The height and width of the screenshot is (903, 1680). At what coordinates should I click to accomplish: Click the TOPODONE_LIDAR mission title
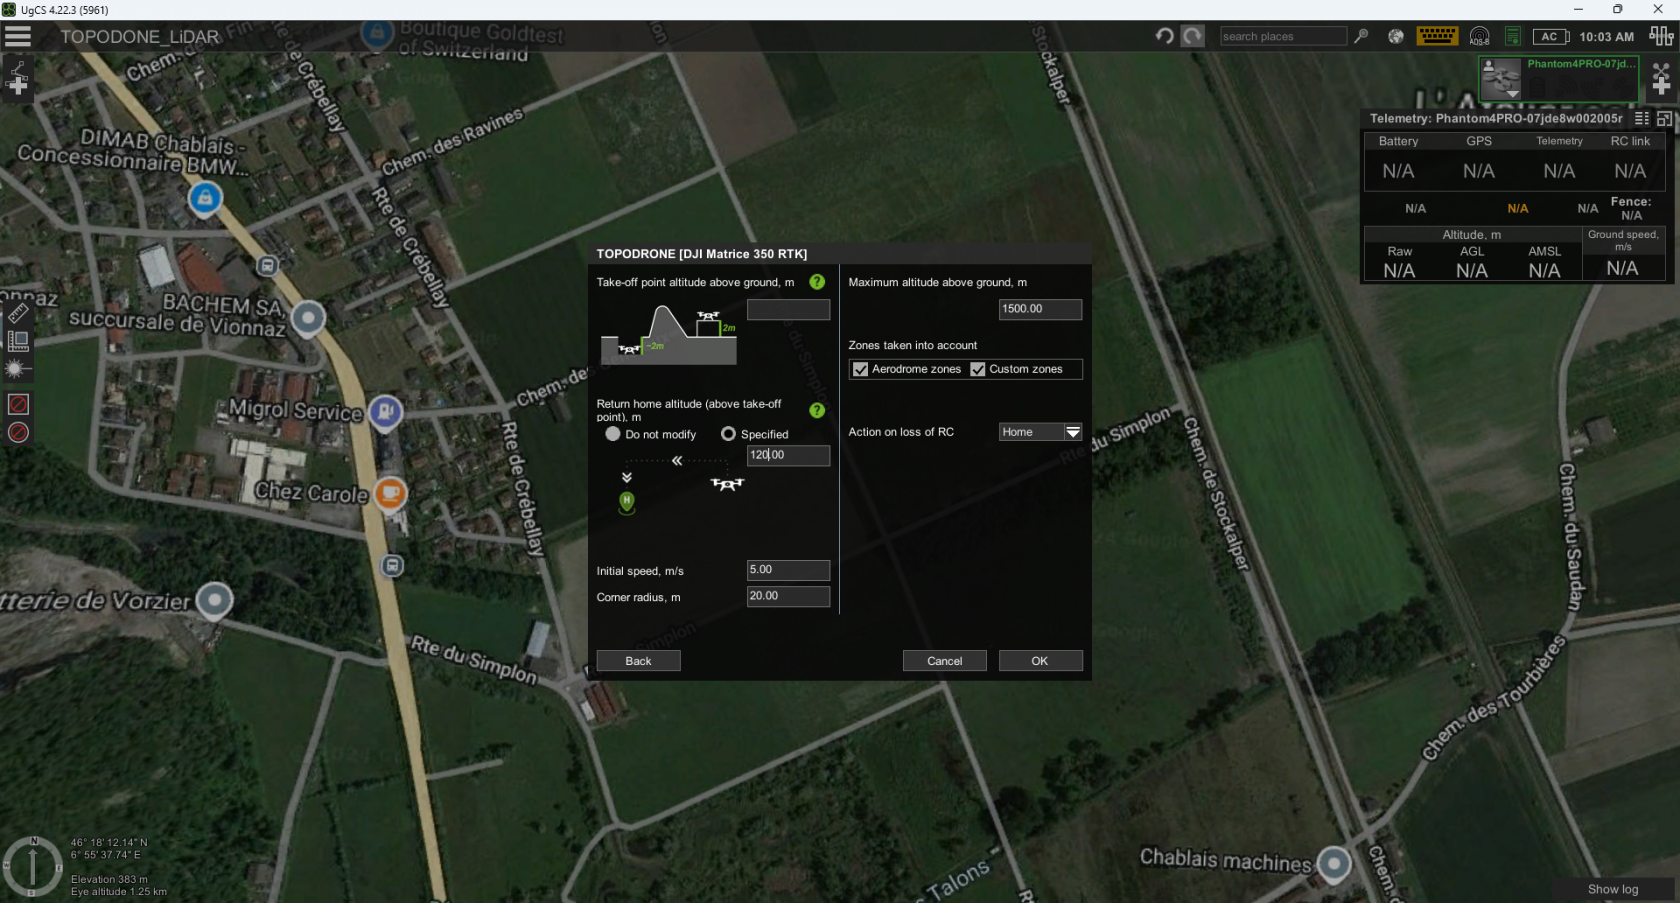tap(140, 37)
